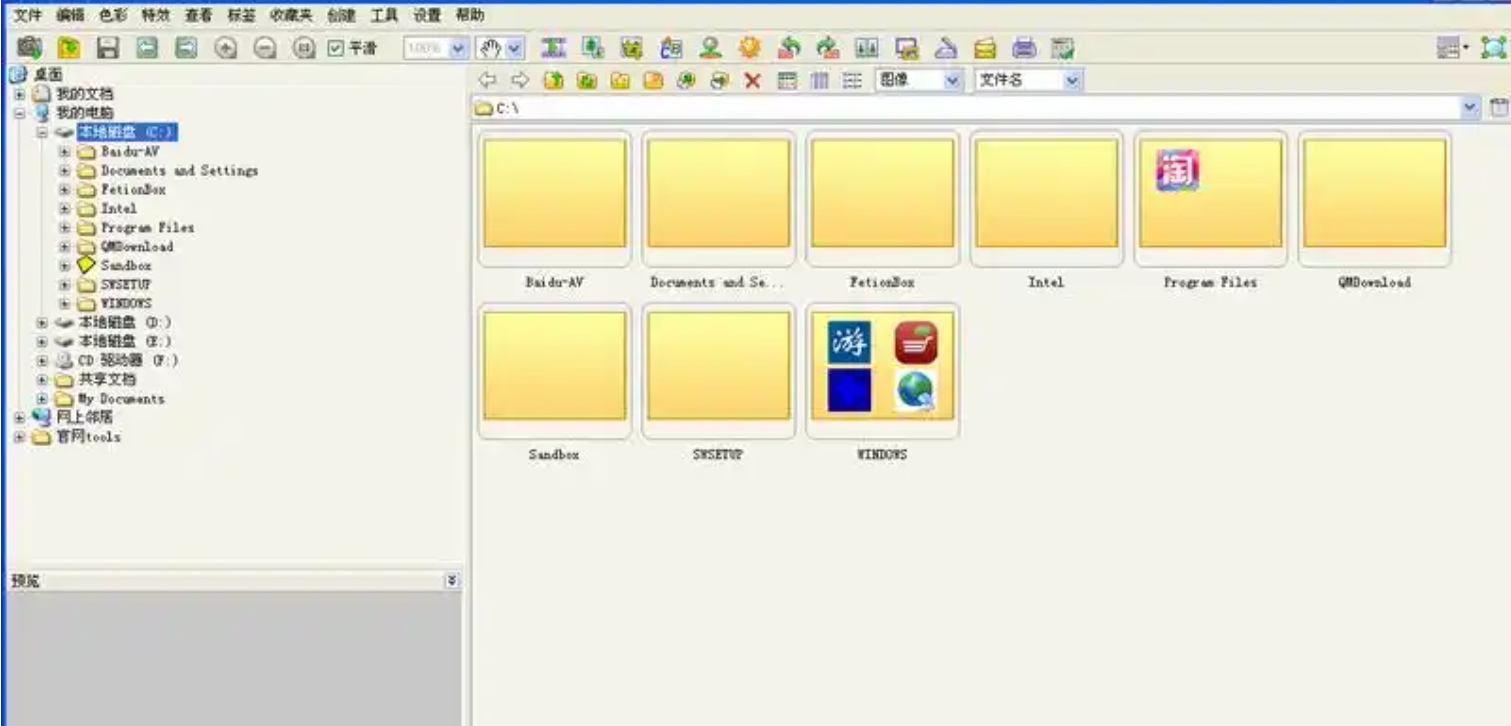
Task: Open the 查看 menu
Action: pyautogui.click(x=198, y=15)
